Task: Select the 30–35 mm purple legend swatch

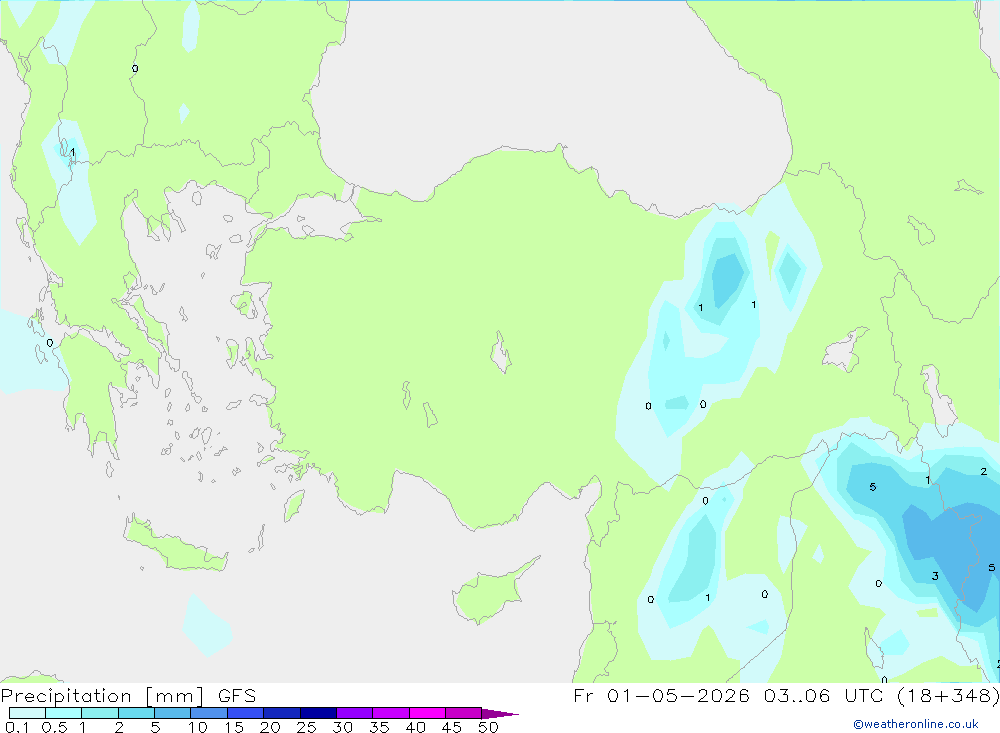Action: tap(354, 713)
